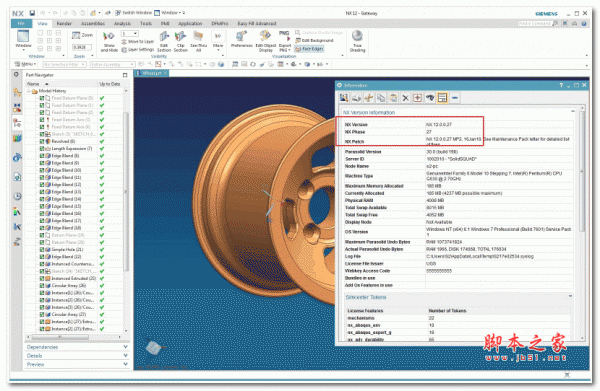Click the Switch Window button
This screenshot has height=391, width=600.
pos(133,13)
